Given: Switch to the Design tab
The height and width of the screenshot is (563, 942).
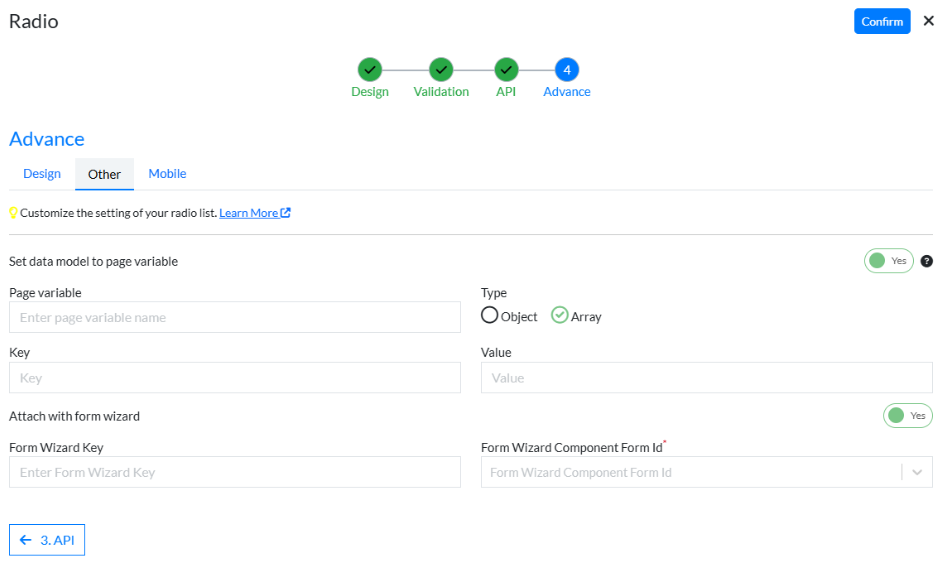Looking at the screenshot, I should tap(42, 174).
